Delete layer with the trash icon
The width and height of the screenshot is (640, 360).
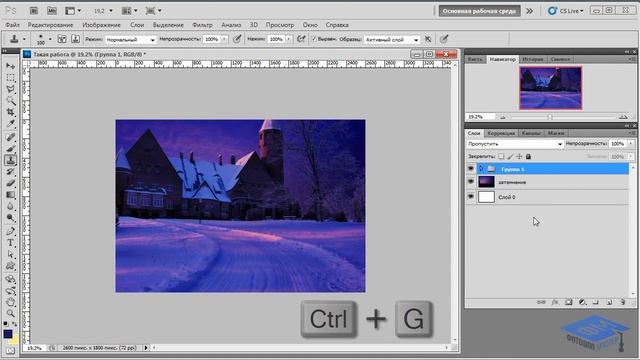(x=622, y=302)
